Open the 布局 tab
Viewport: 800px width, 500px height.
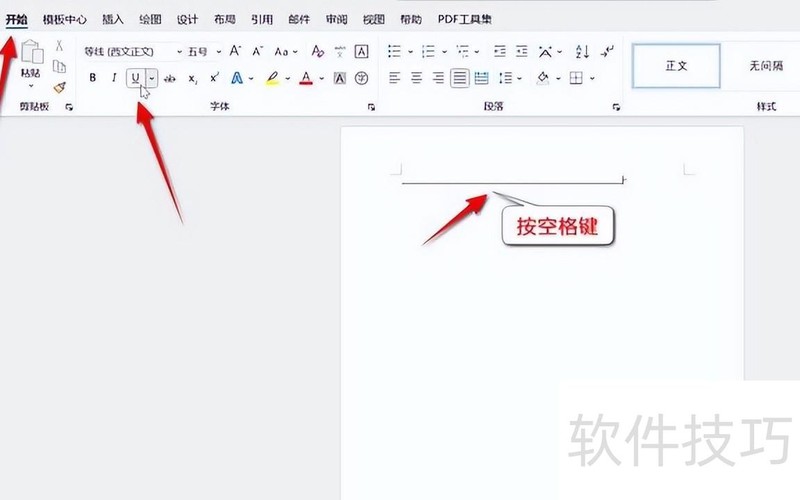pos(224,19)
